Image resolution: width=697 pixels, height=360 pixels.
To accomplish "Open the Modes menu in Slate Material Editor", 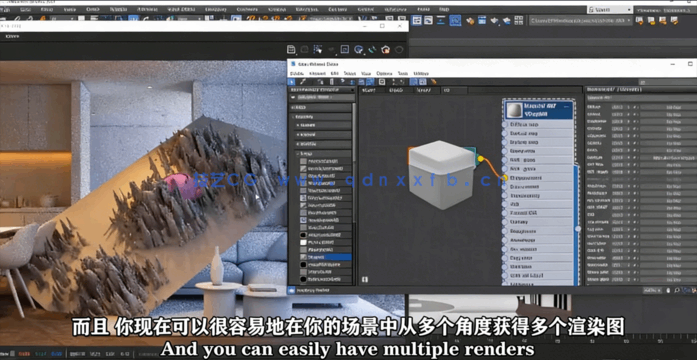I will (296, 73).
